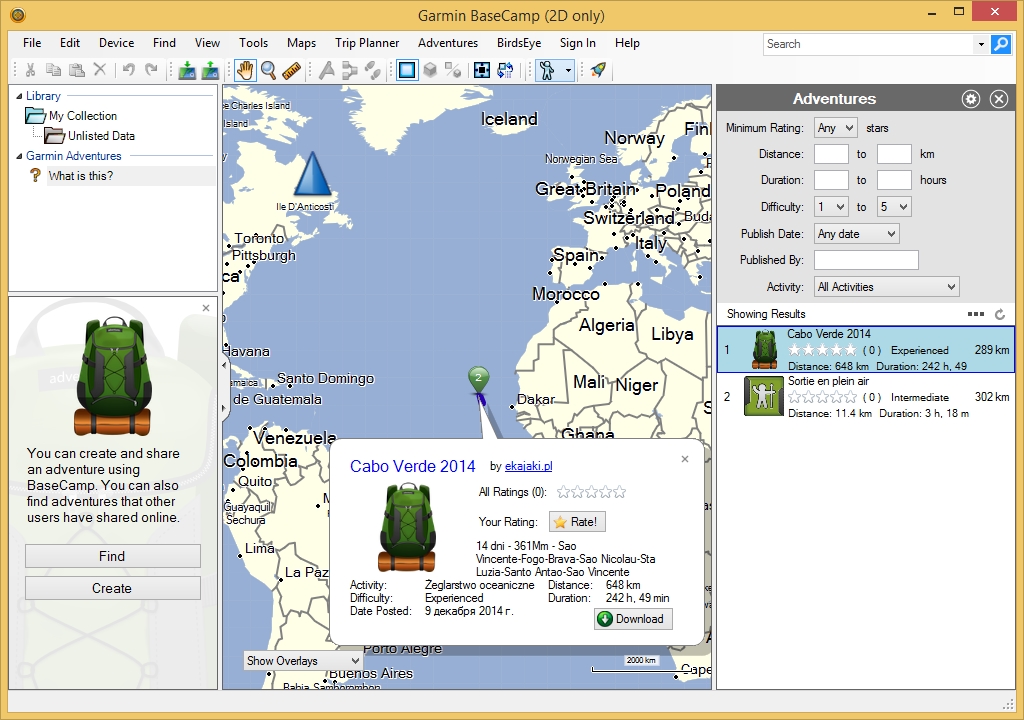Click the green map marker numbered 2
The image size is (1024, 720).
pyautogui.click(x=479, y=379)
